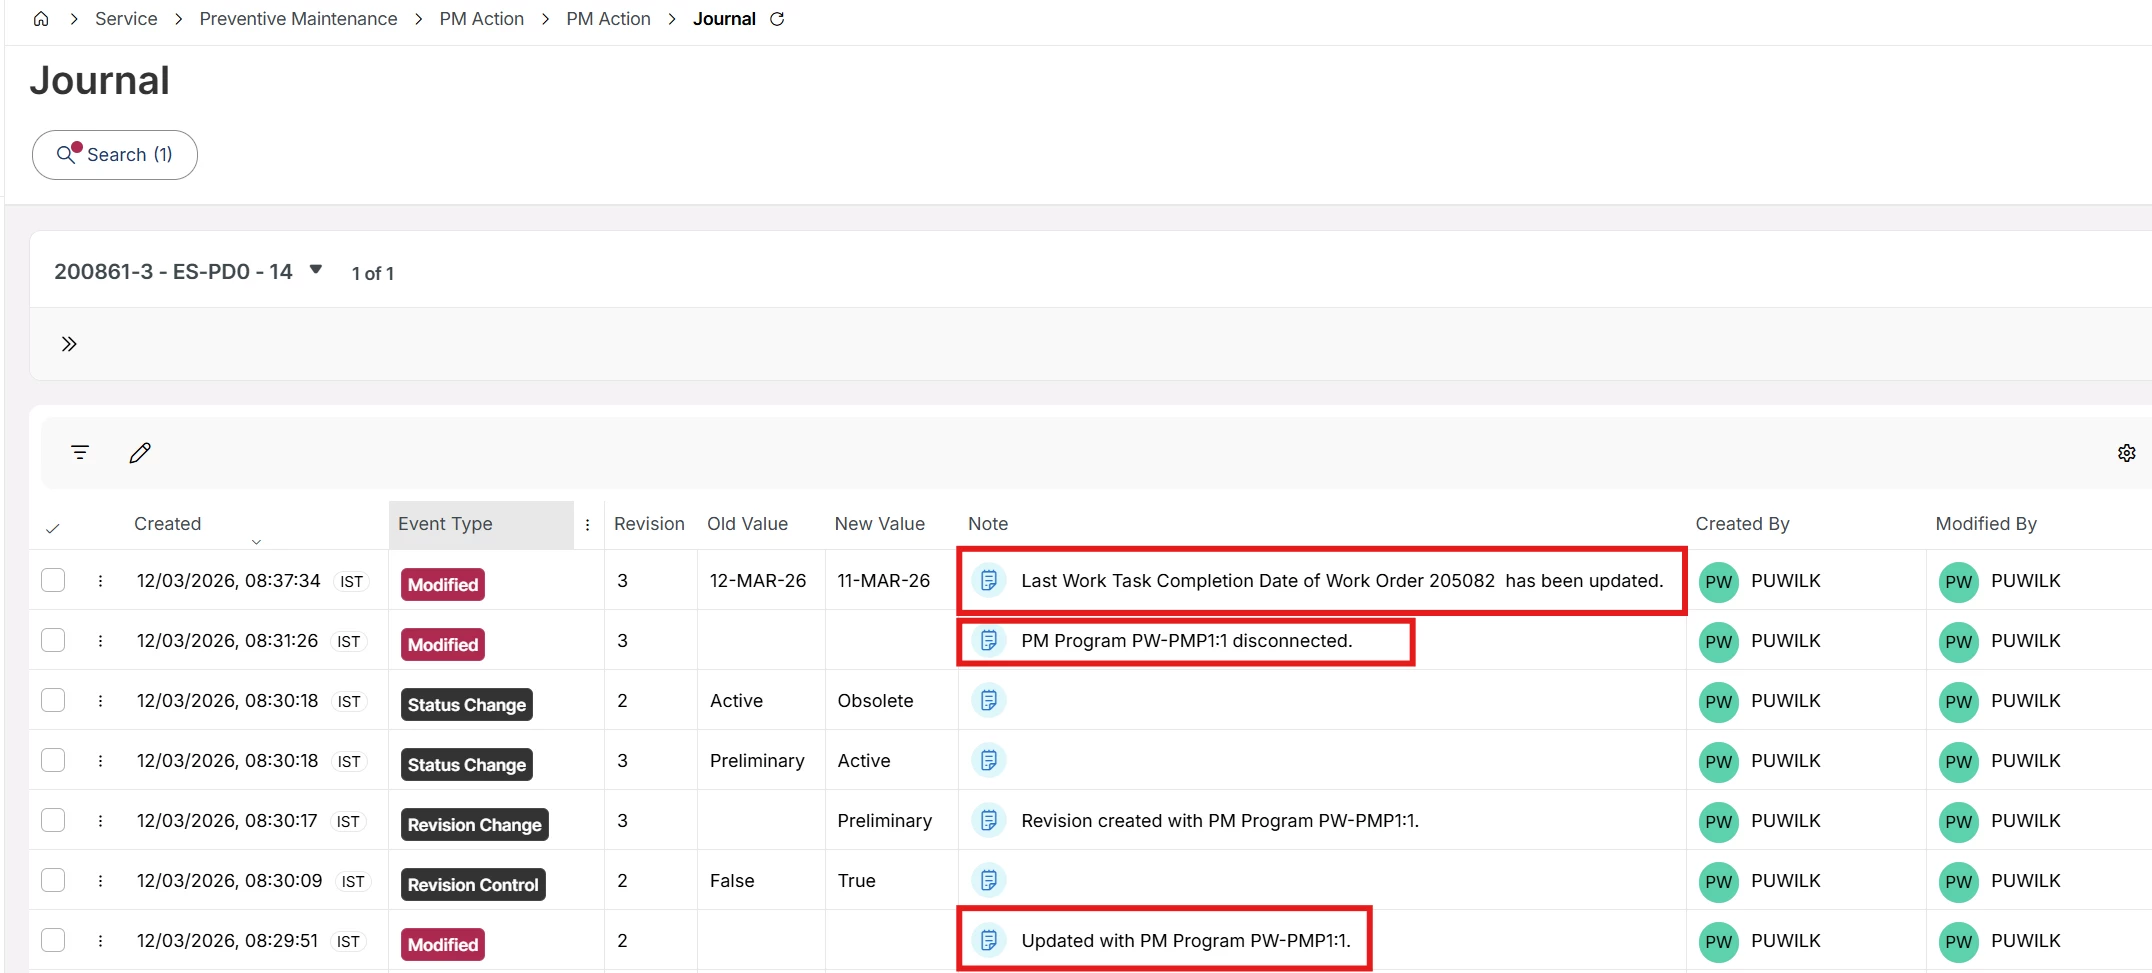Click the Journal breadcrumb item
Viewport: 2152px width, 973px height.
coord(724,19)
